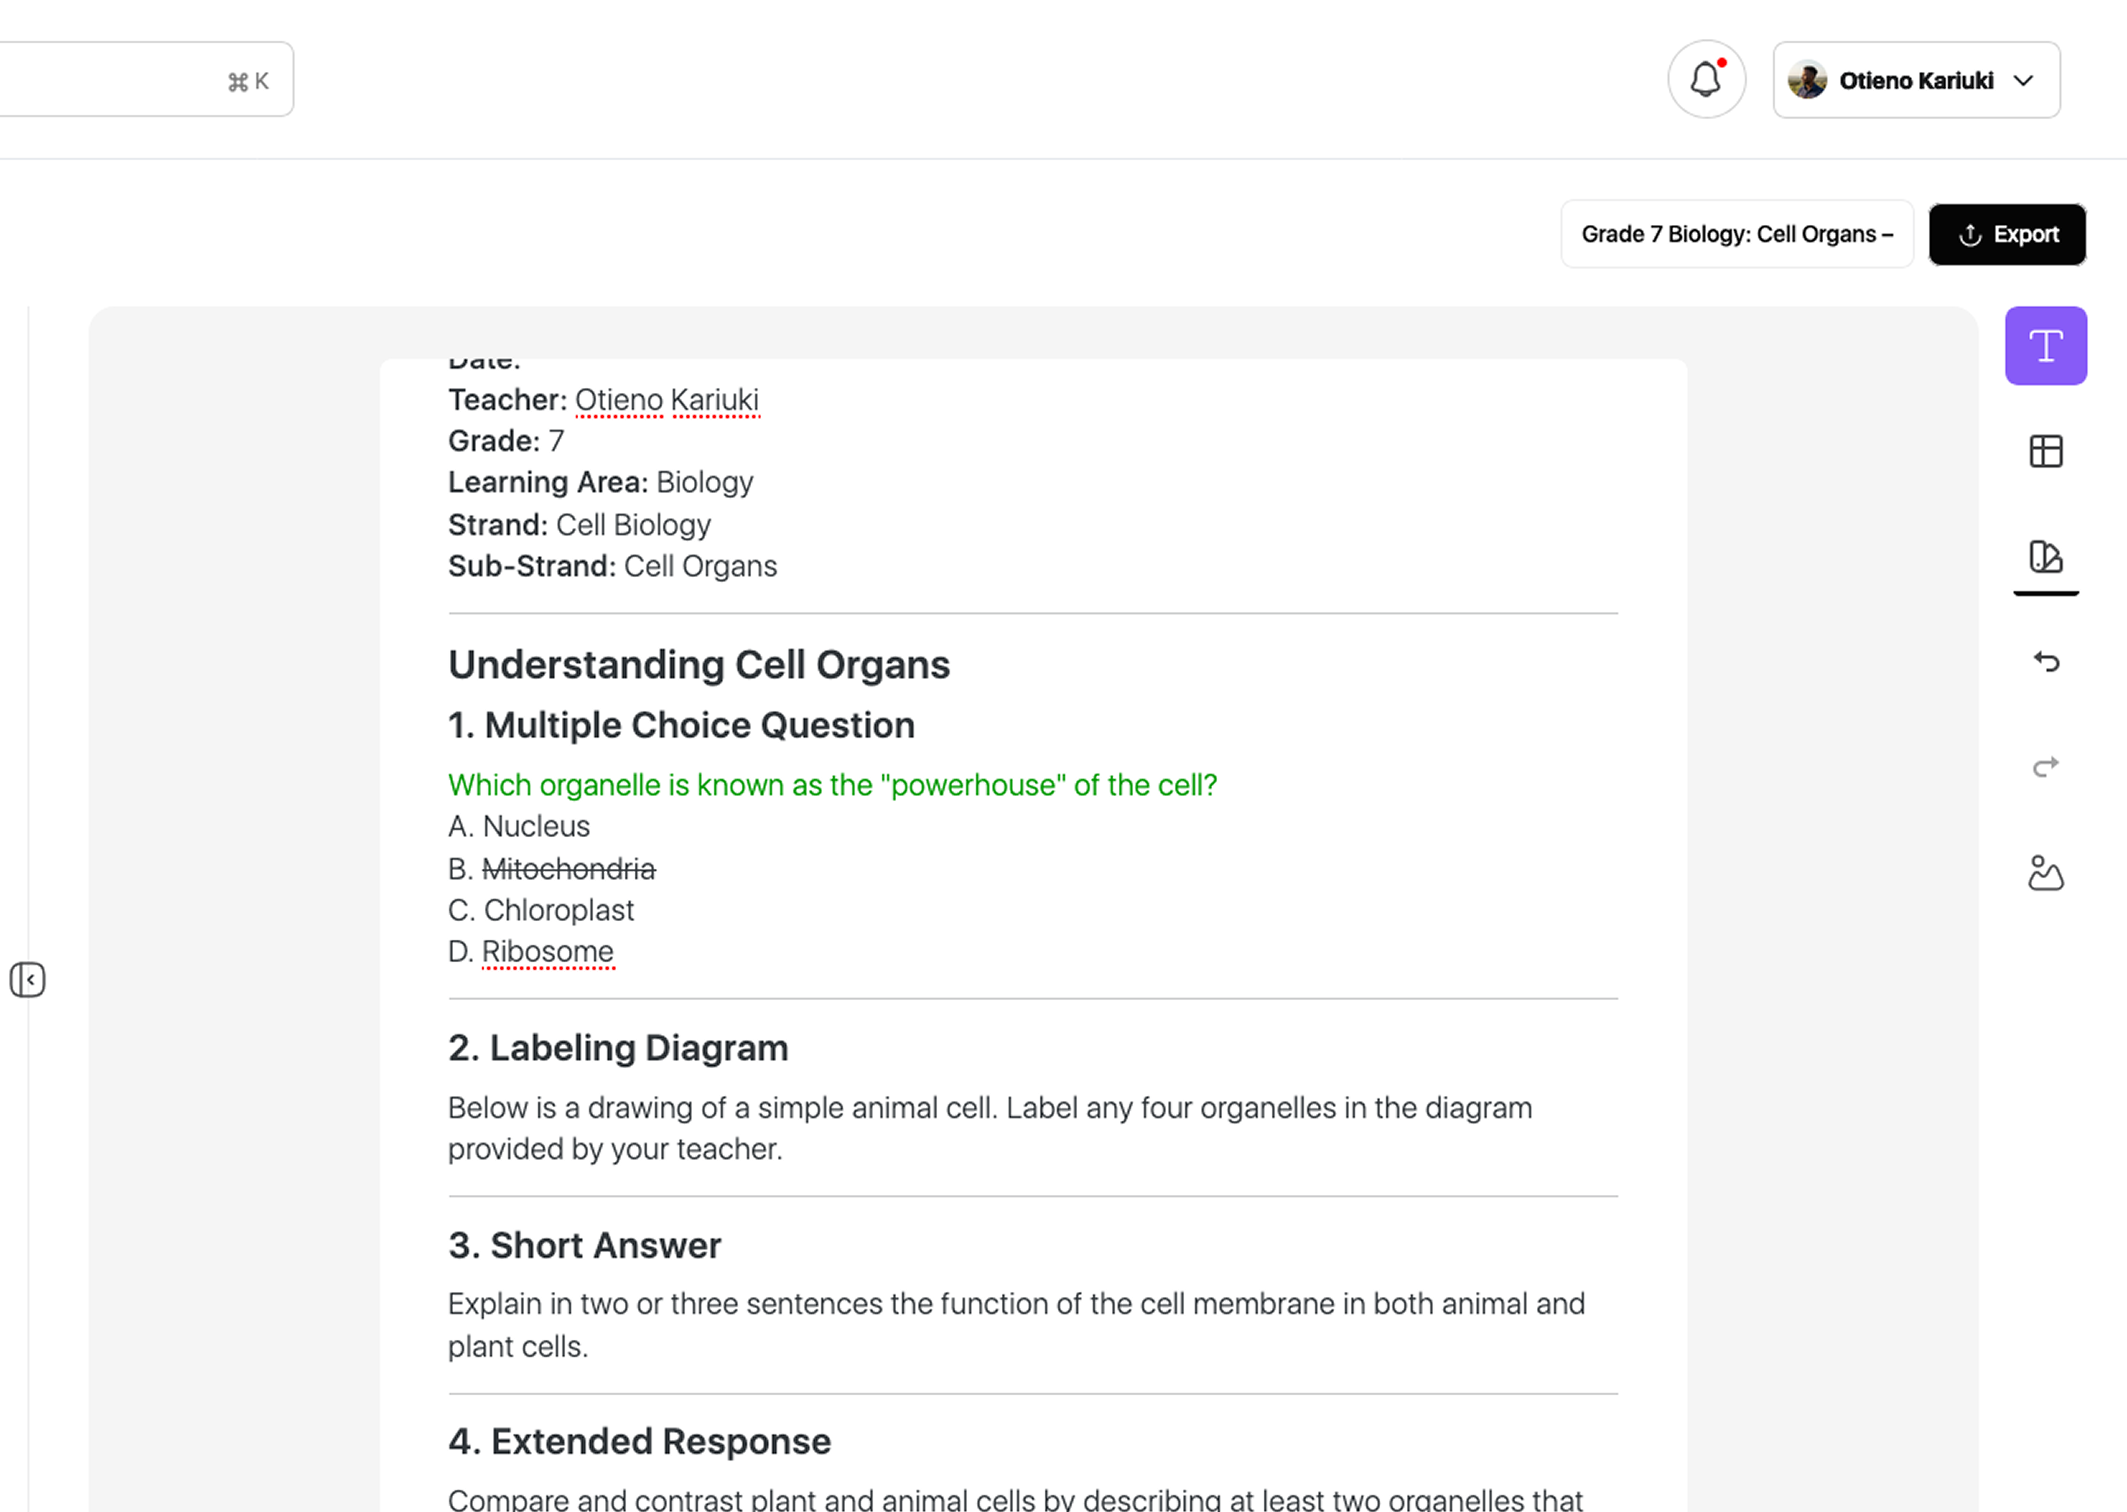Screen dimensions: 2127x1512
Task: Click the undo arrow icon
Action: pos(2045,662)
